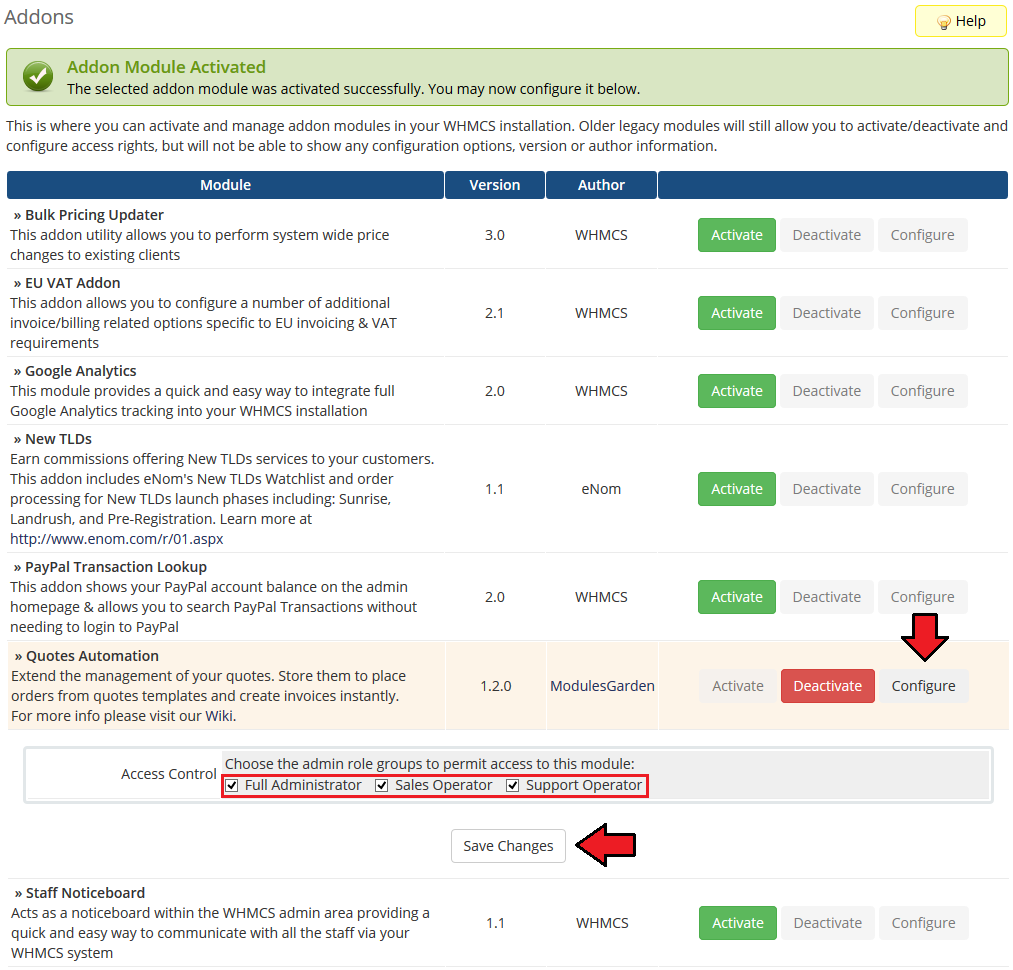Click Configure for Bulk Pricing Updater
The image size is (1013, 970).
click(922, 235)
